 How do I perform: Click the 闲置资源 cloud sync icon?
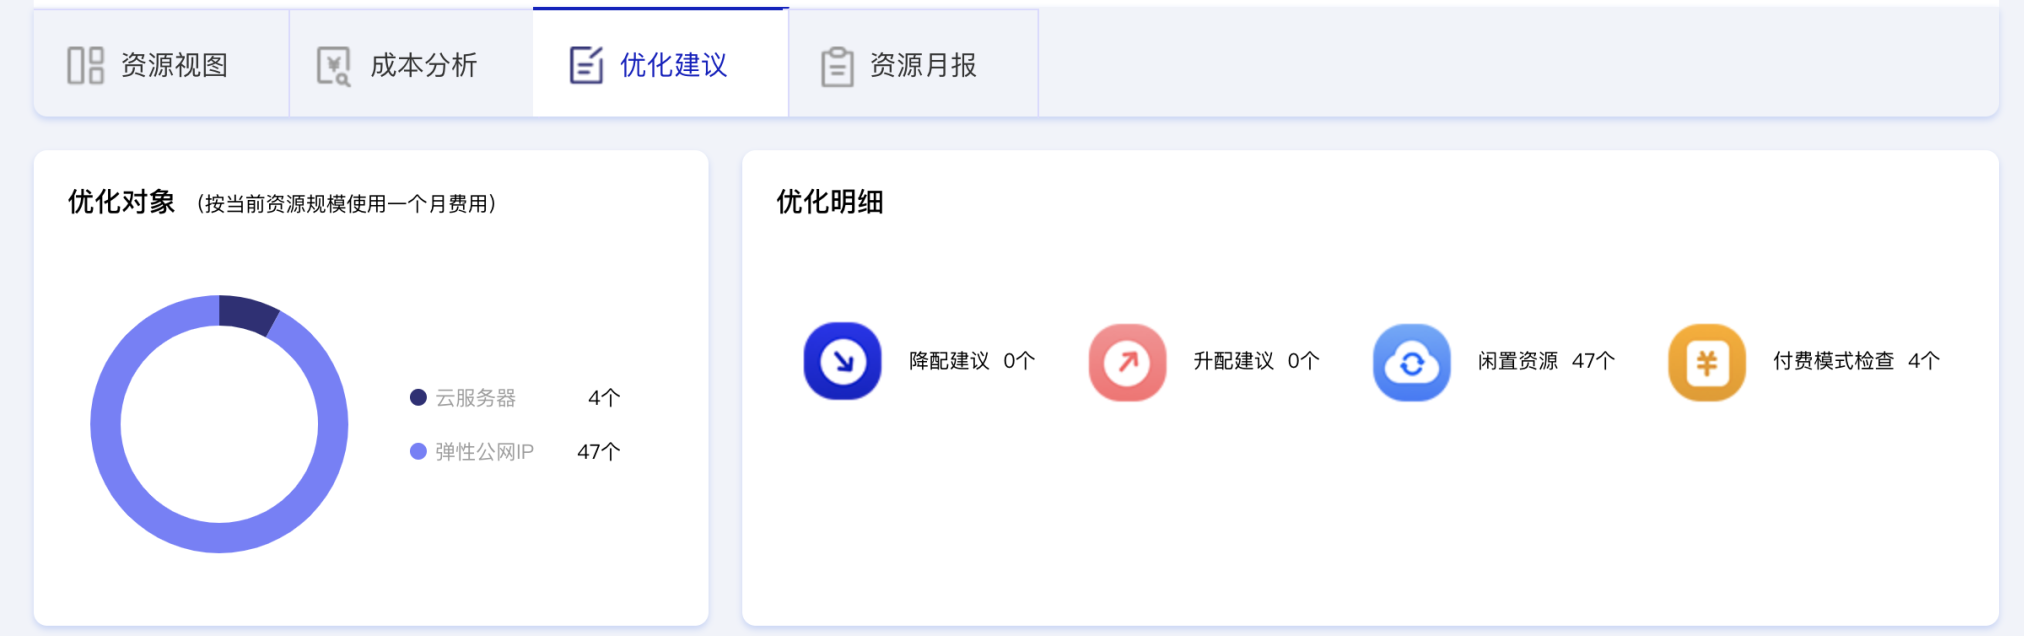pyautogui.click(x=1411, y=362)
